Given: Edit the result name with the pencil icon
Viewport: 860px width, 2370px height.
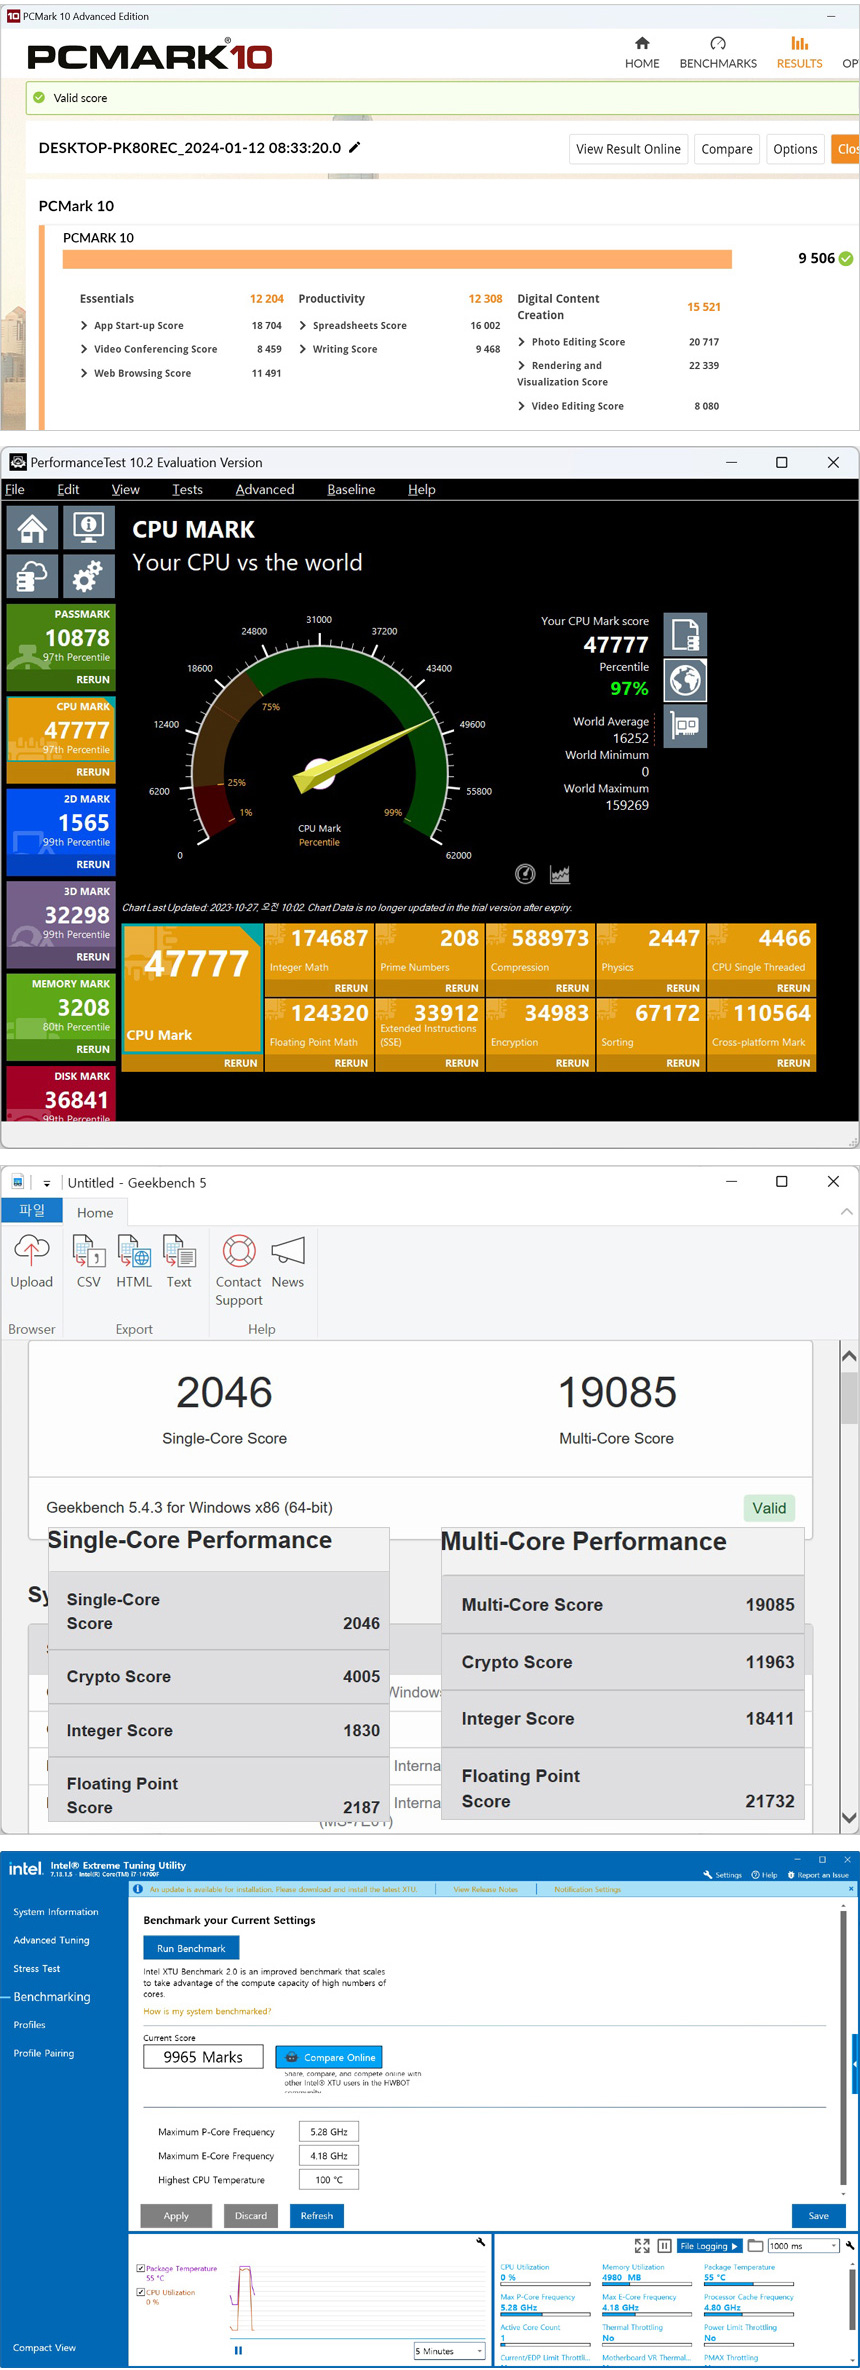Looking at the screenshot, I should pos(354,147).
